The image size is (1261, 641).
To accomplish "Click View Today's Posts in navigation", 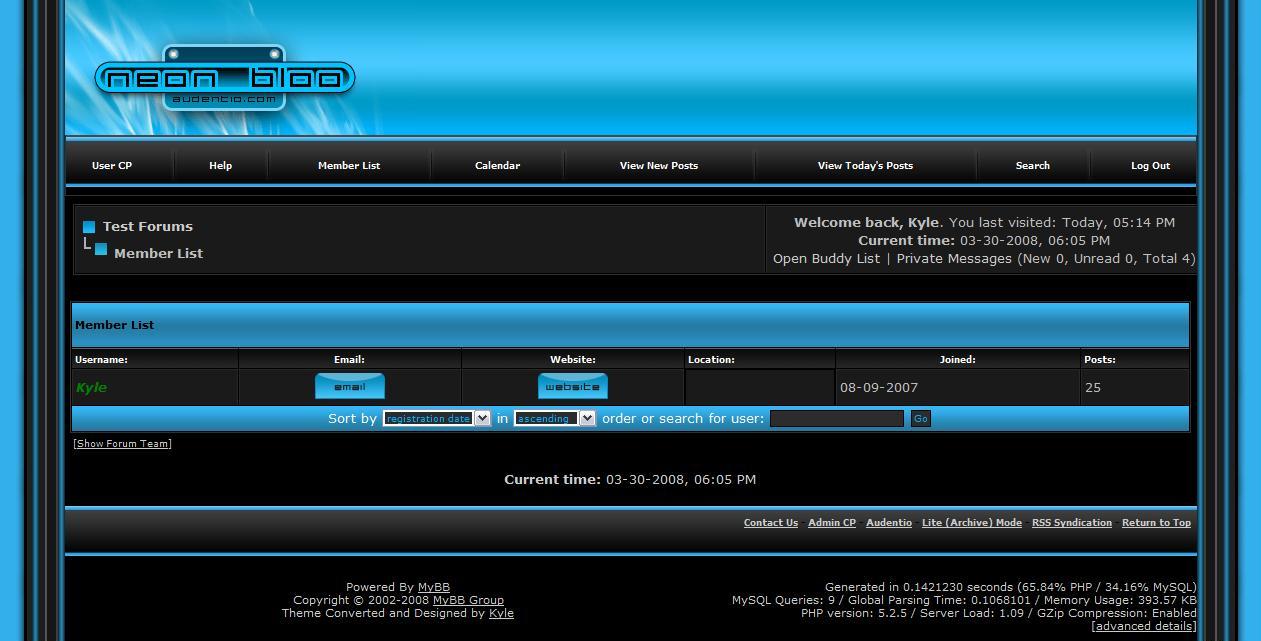I will [x=864, y=166].
